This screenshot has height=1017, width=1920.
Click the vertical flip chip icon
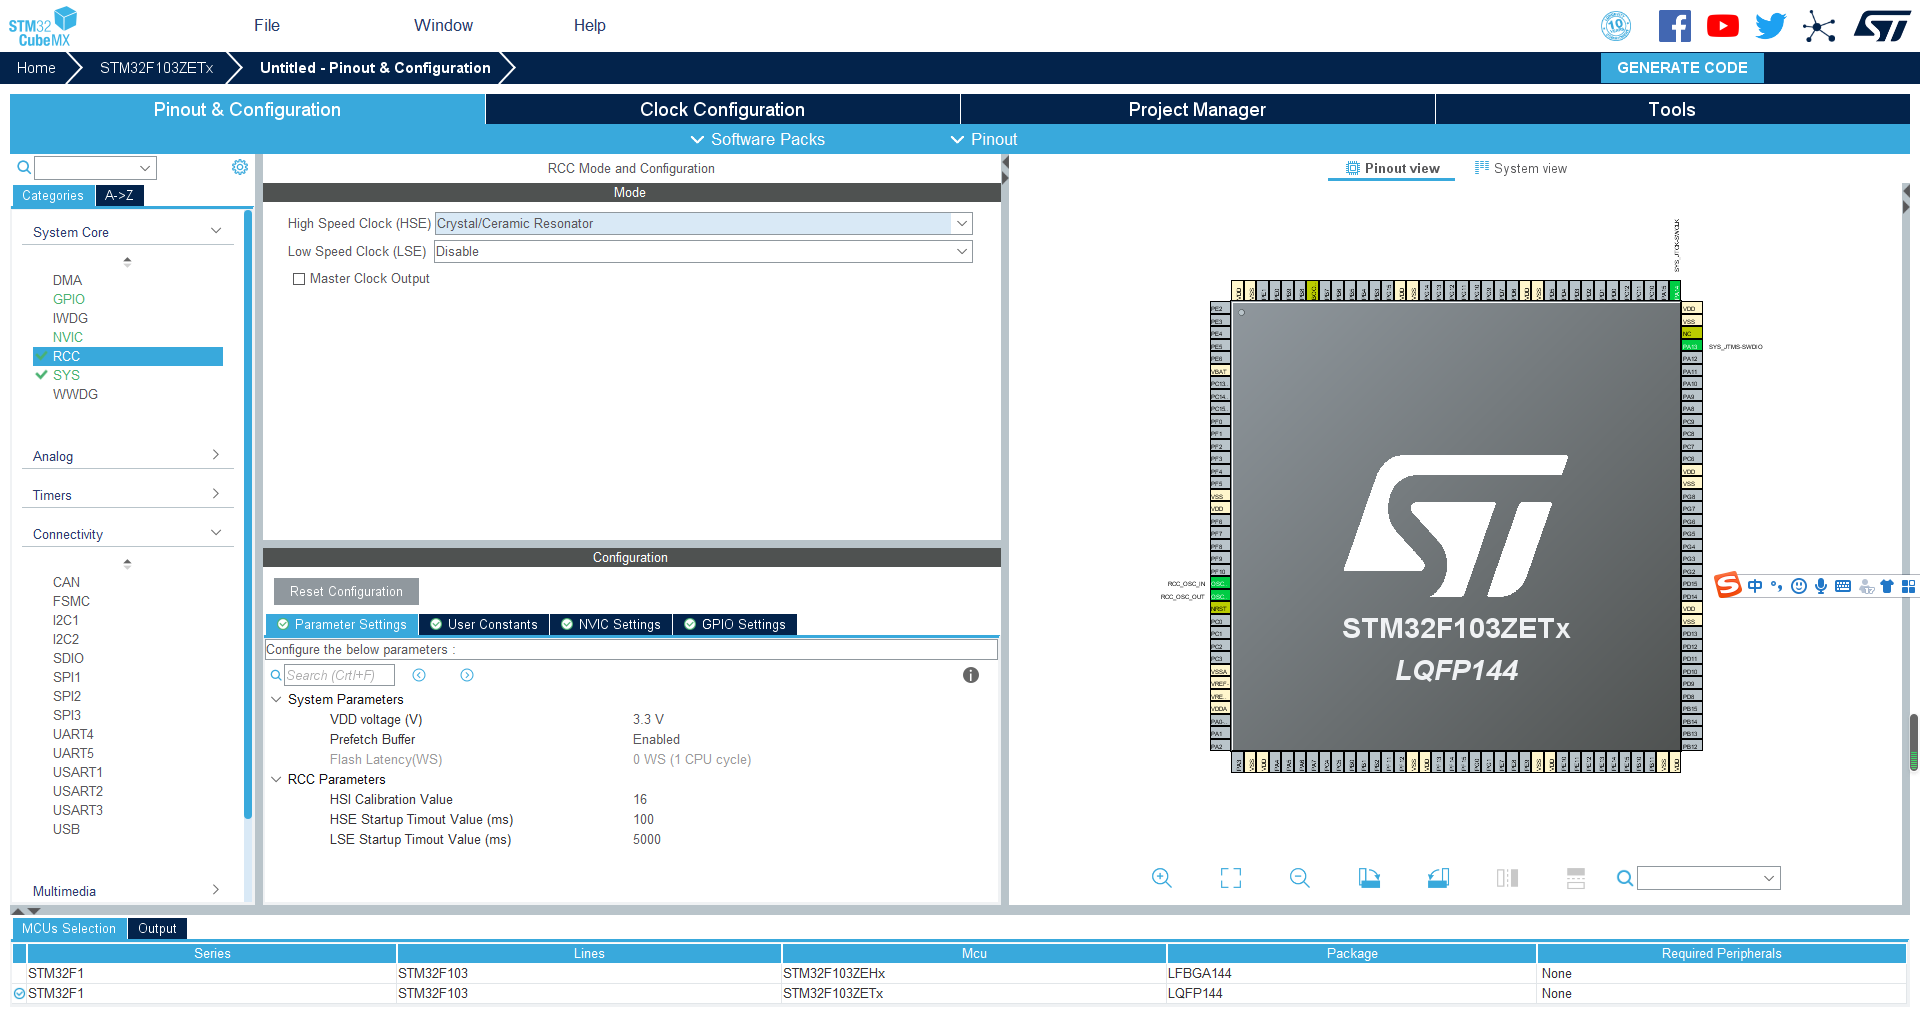coord(1507,878)
